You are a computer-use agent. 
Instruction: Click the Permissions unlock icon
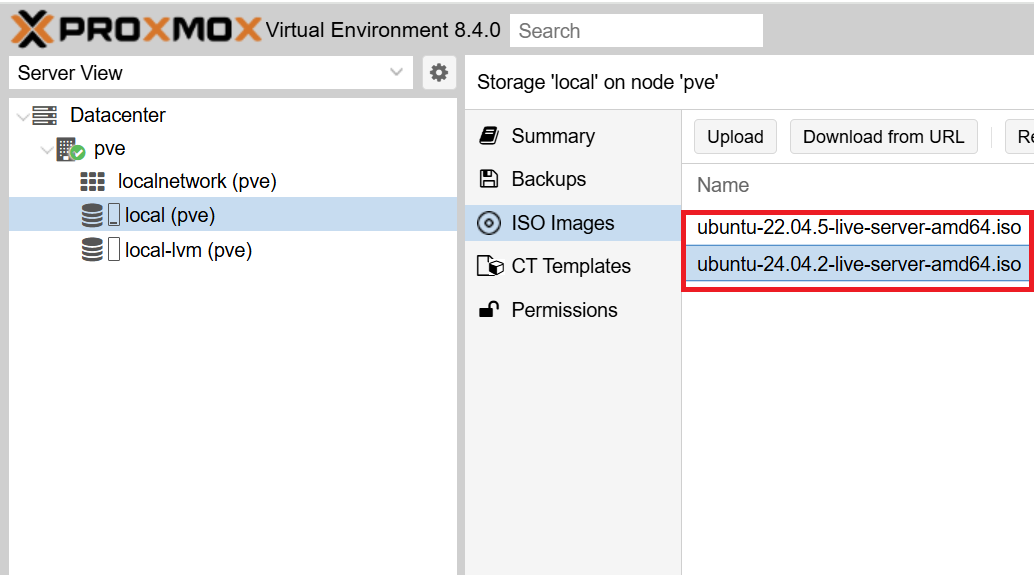489,310
